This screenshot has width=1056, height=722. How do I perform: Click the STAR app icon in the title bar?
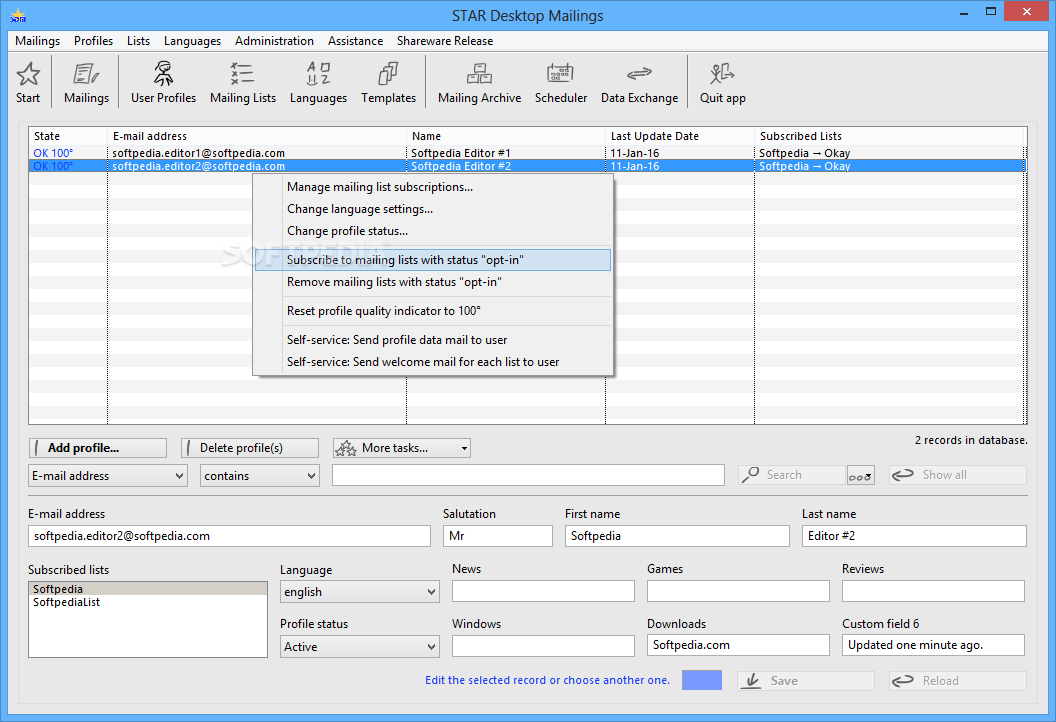(18, 15)
